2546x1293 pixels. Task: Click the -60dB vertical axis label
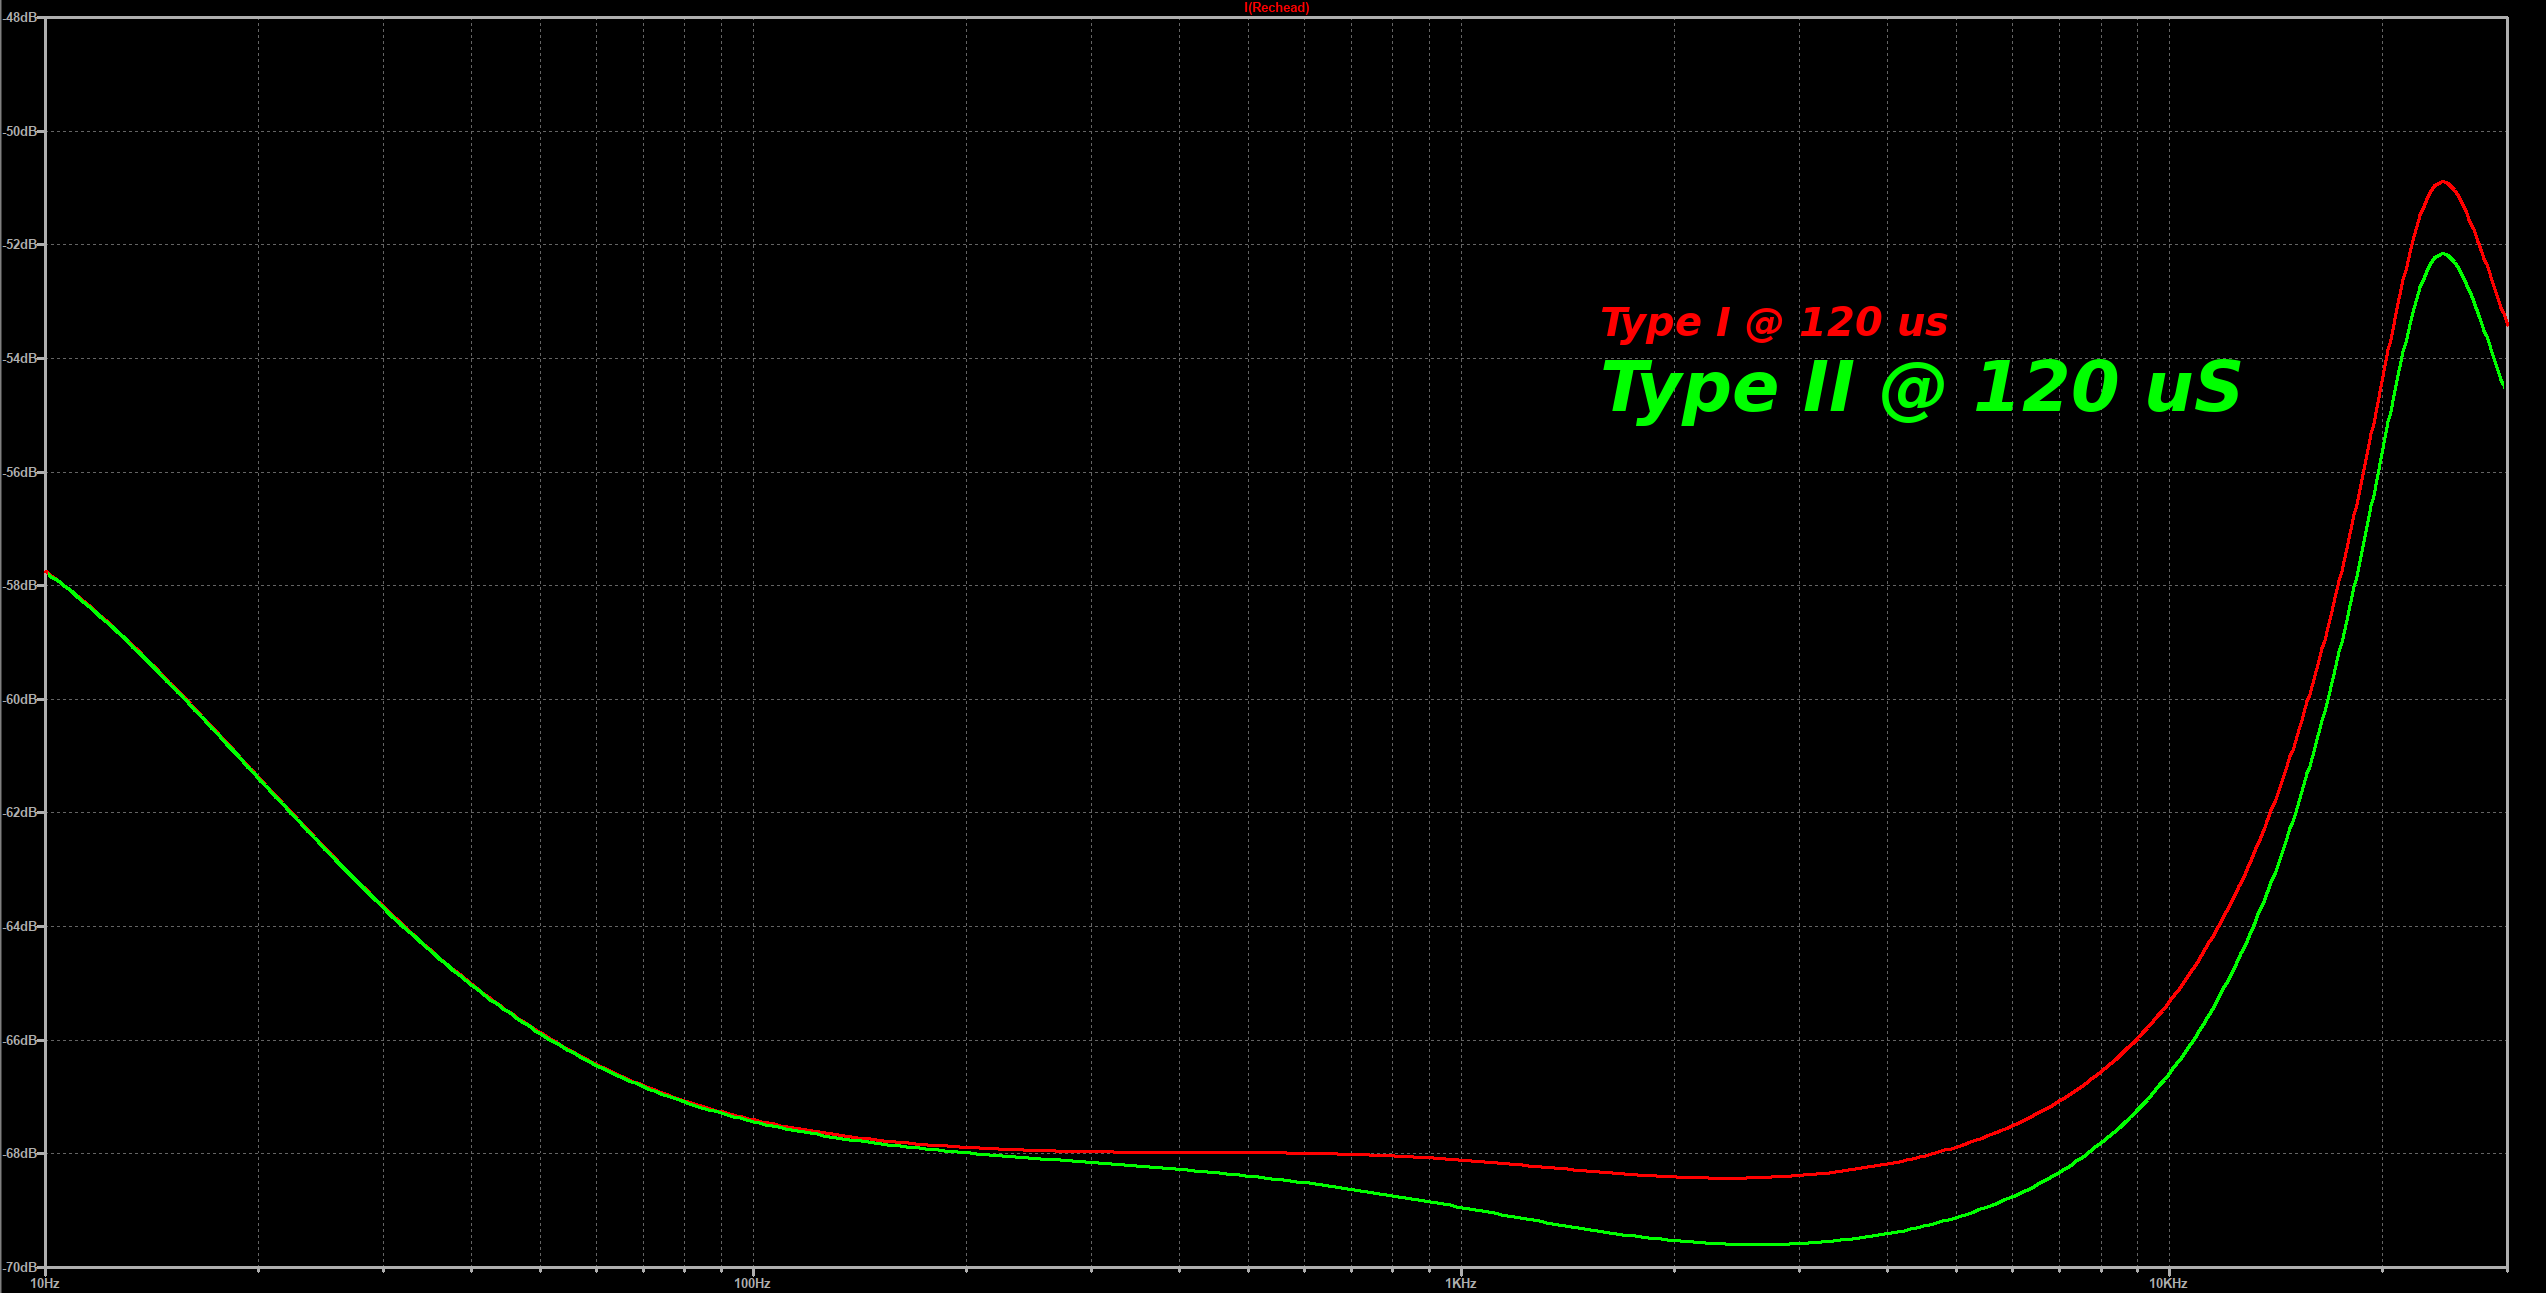pyautogui.click(x=19, y=699)
